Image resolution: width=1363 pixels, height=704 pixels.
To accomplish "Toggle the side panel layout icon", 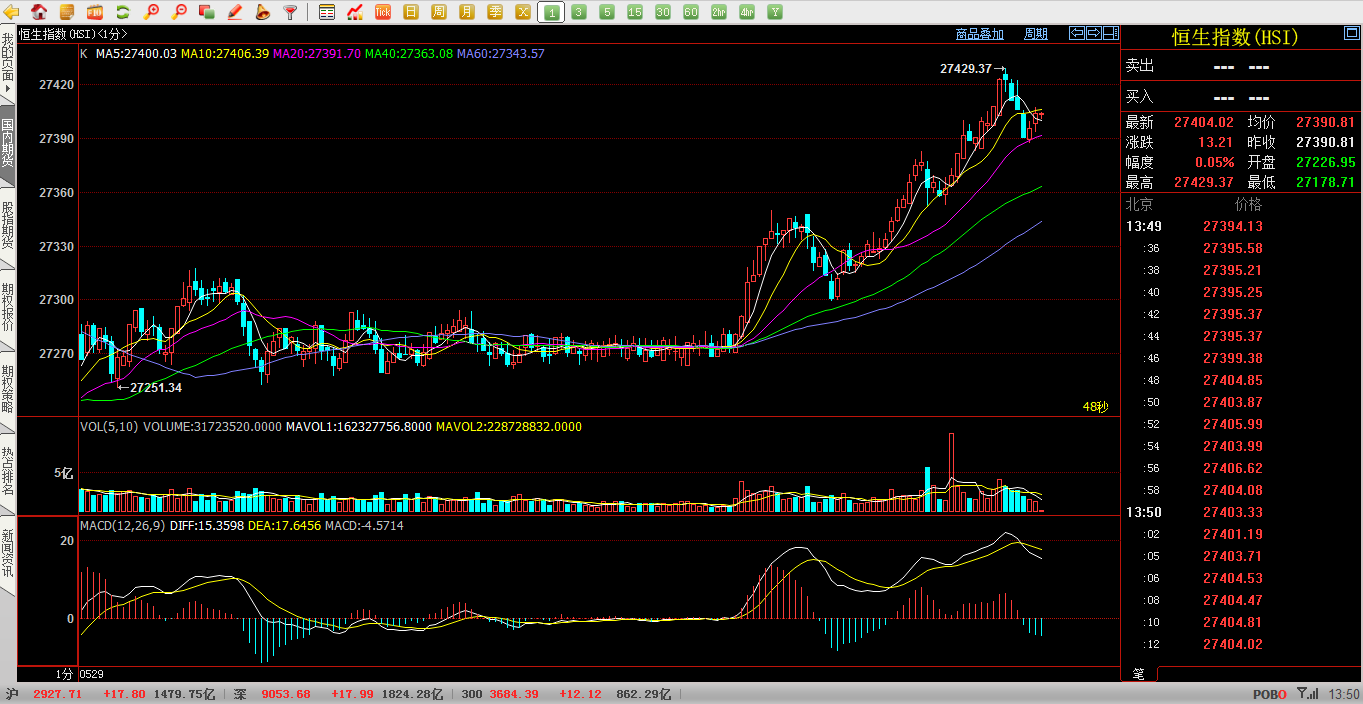I will coord(1111,33).
